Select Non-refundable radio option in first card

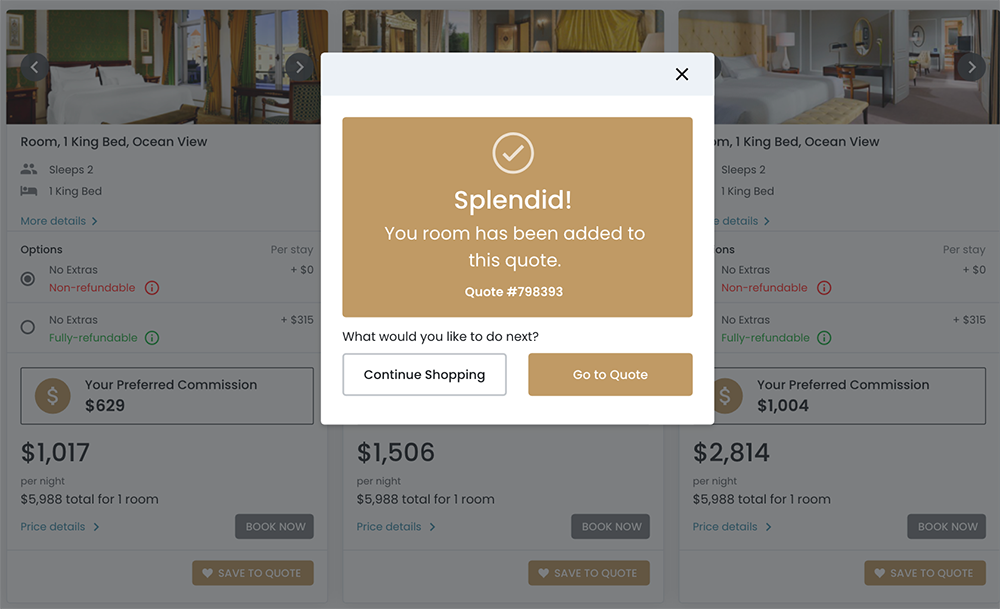pyautogui.click(x=28, y=279)
